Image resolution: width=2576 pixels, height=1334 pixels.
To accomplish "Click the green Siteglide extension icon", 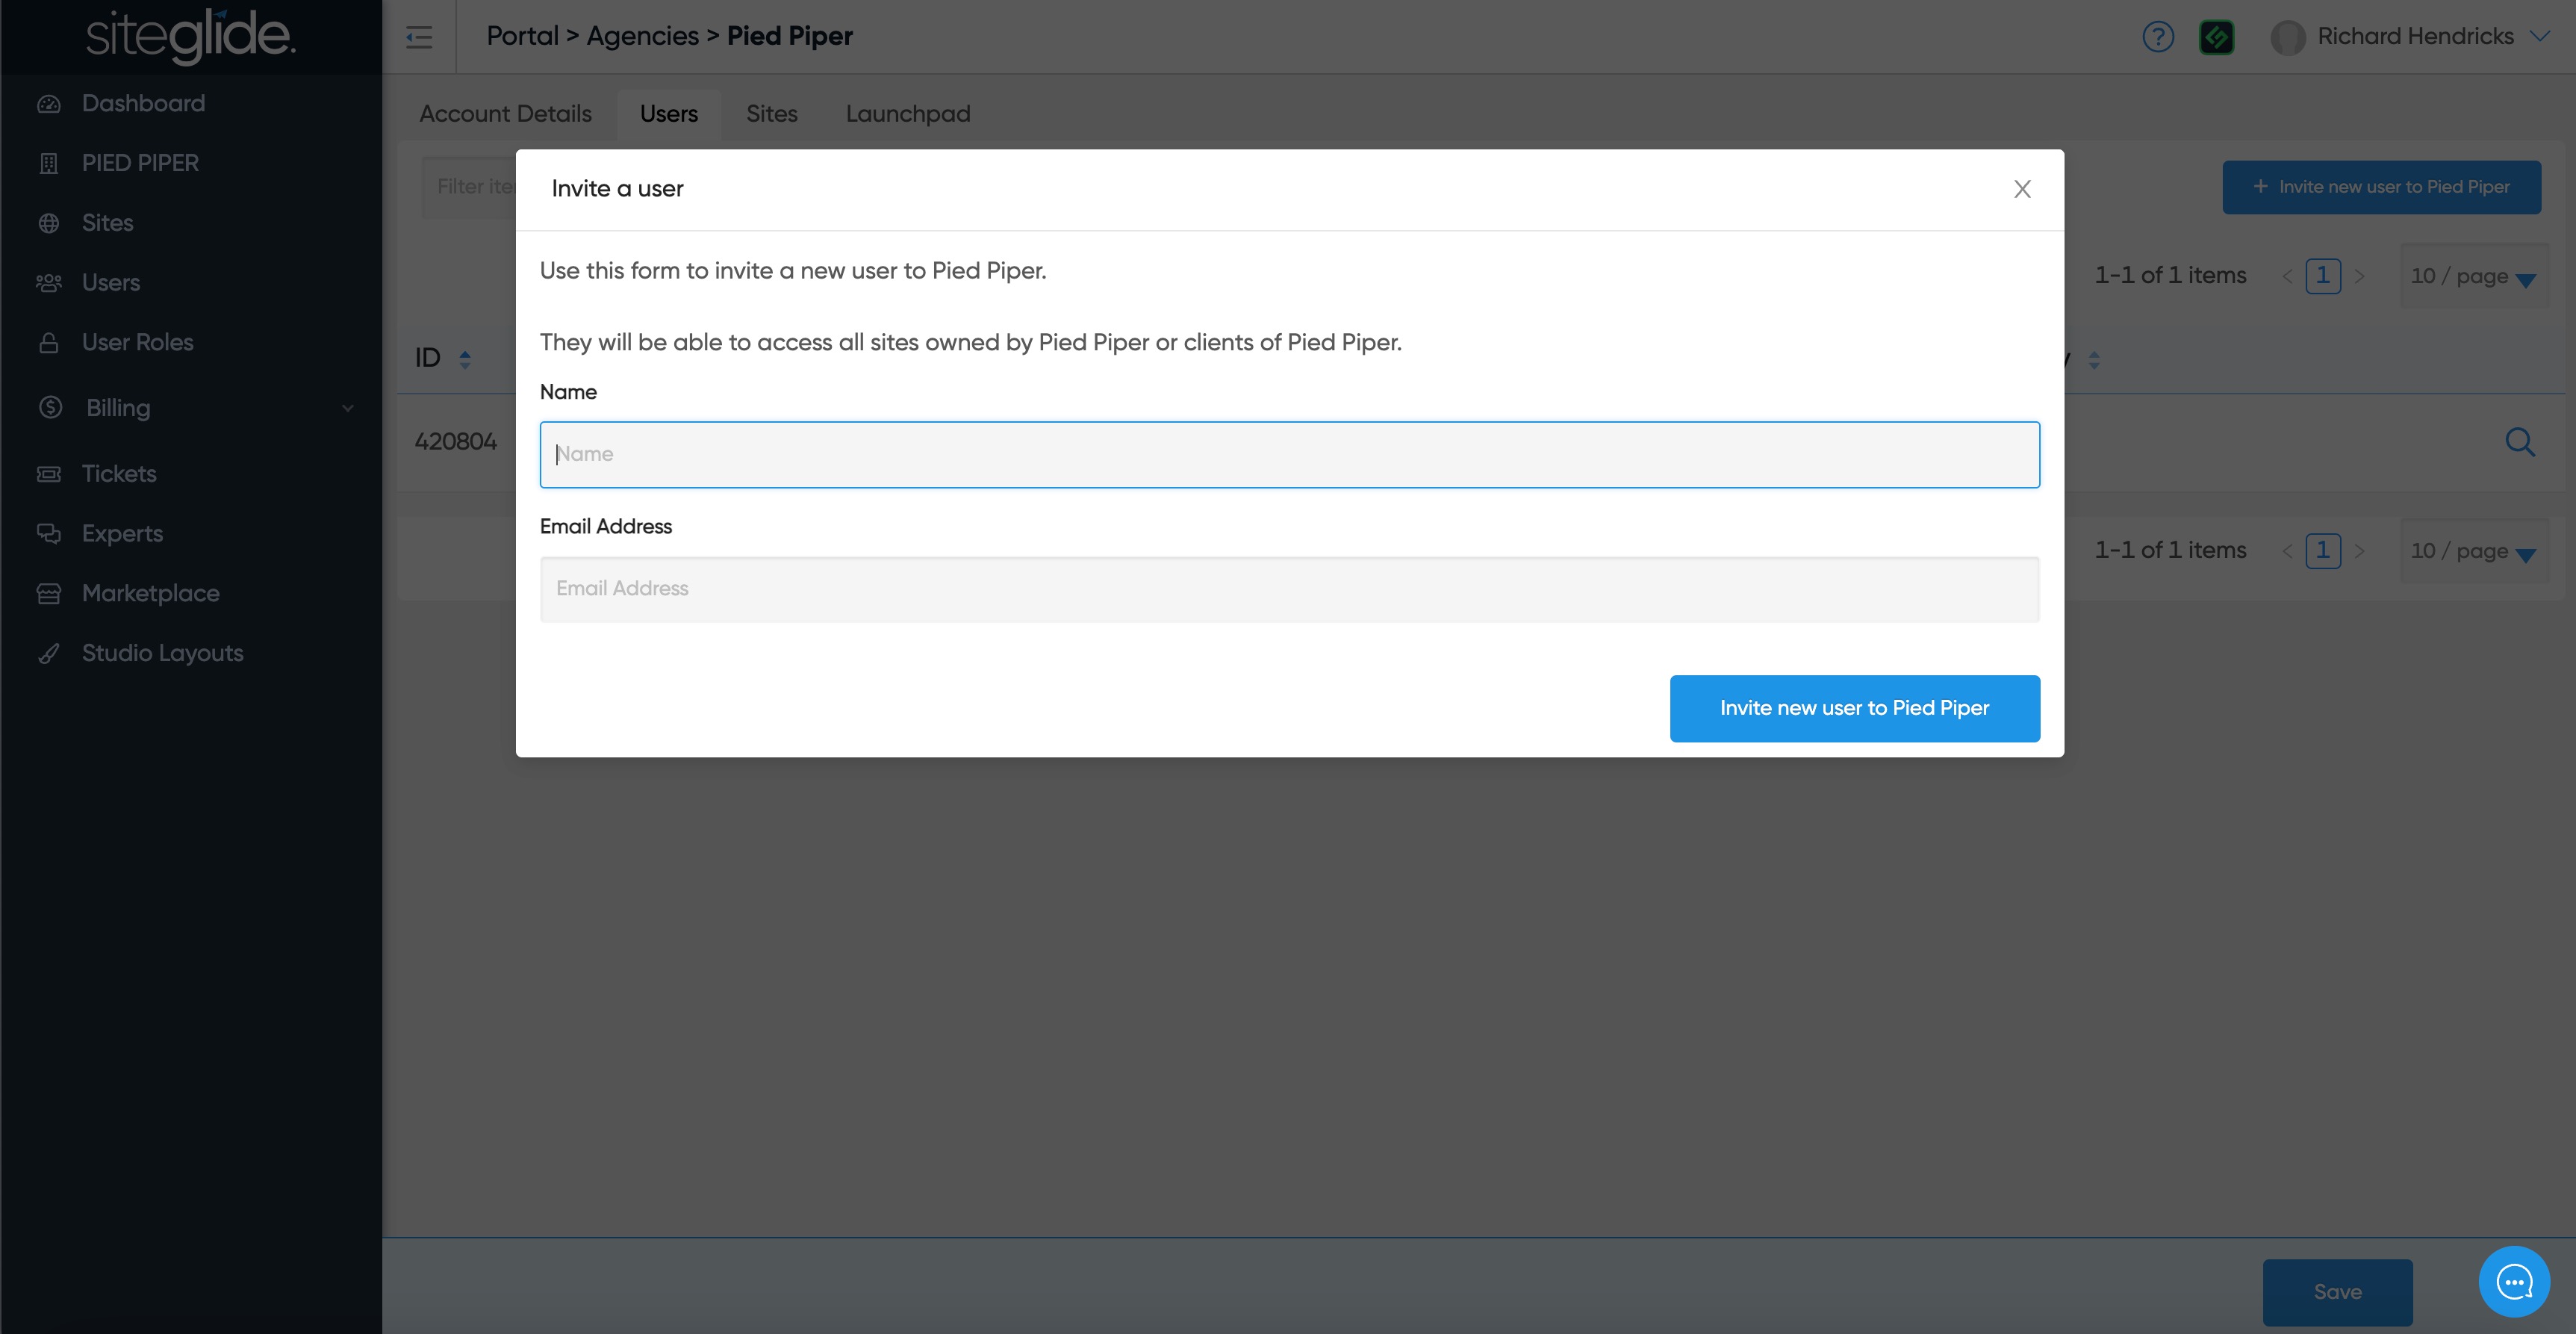I will 2216,37.
